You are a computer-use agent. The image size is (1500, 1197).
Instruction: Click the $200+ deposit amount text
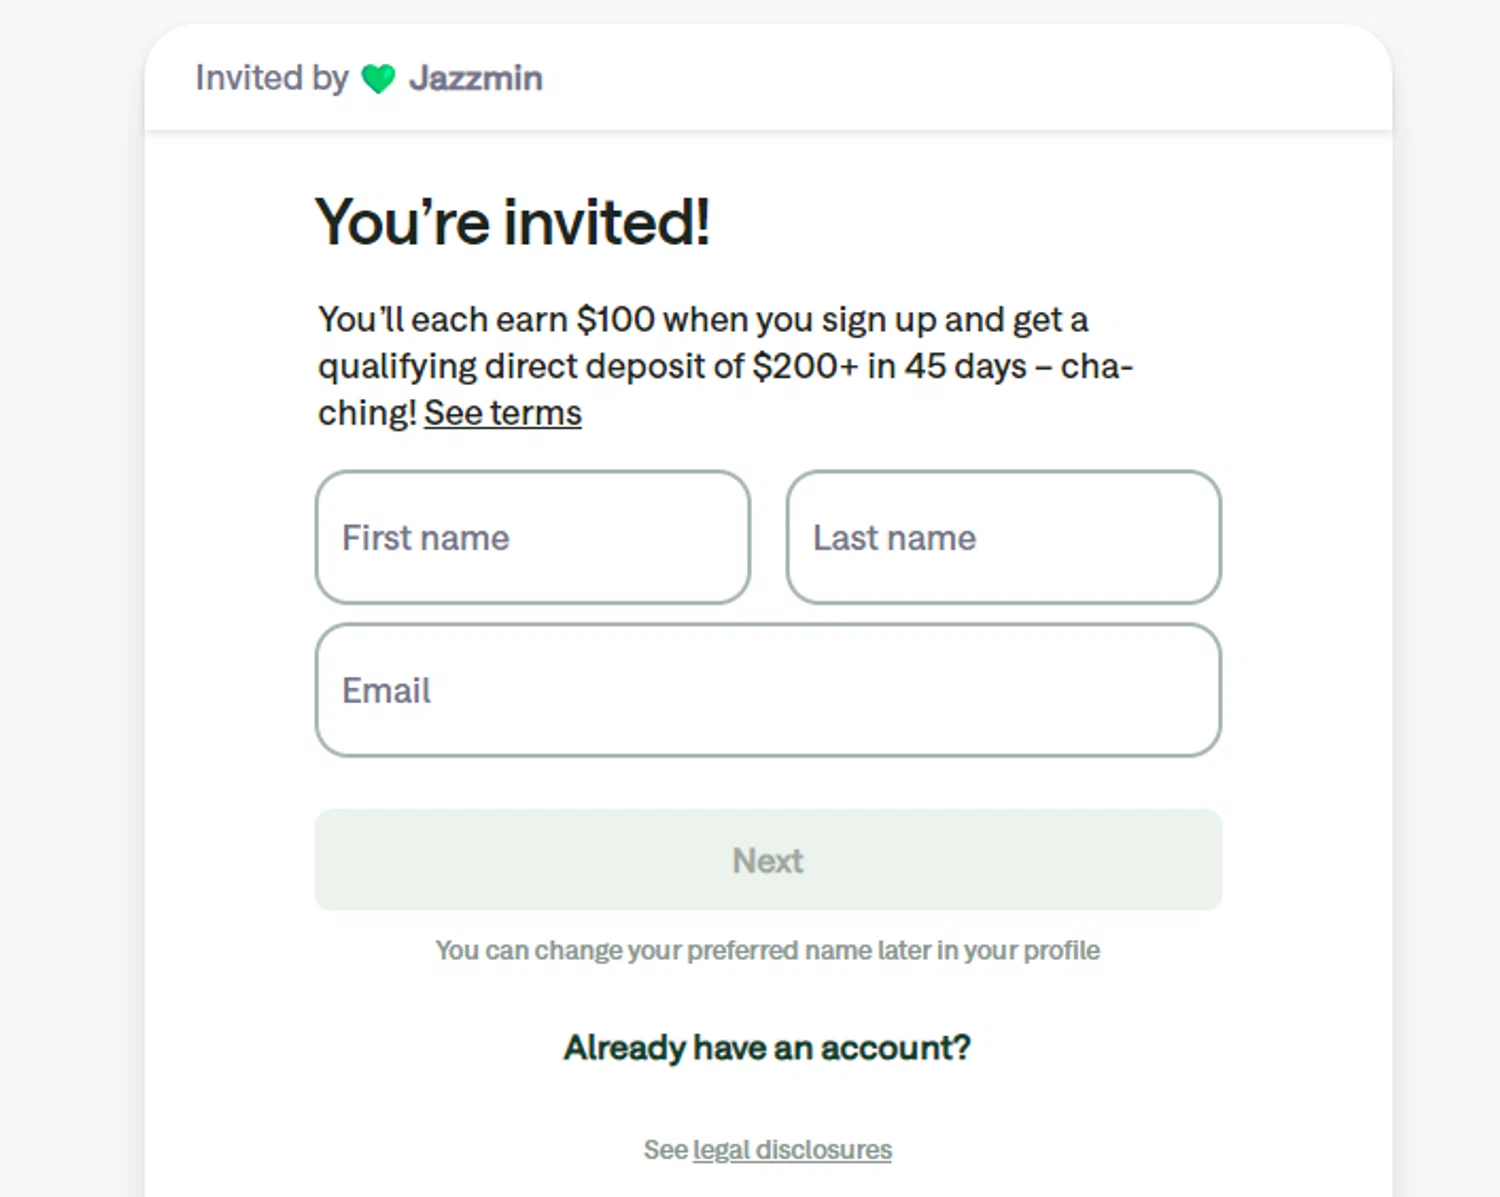pyautogui.click(x=805, y=367)
